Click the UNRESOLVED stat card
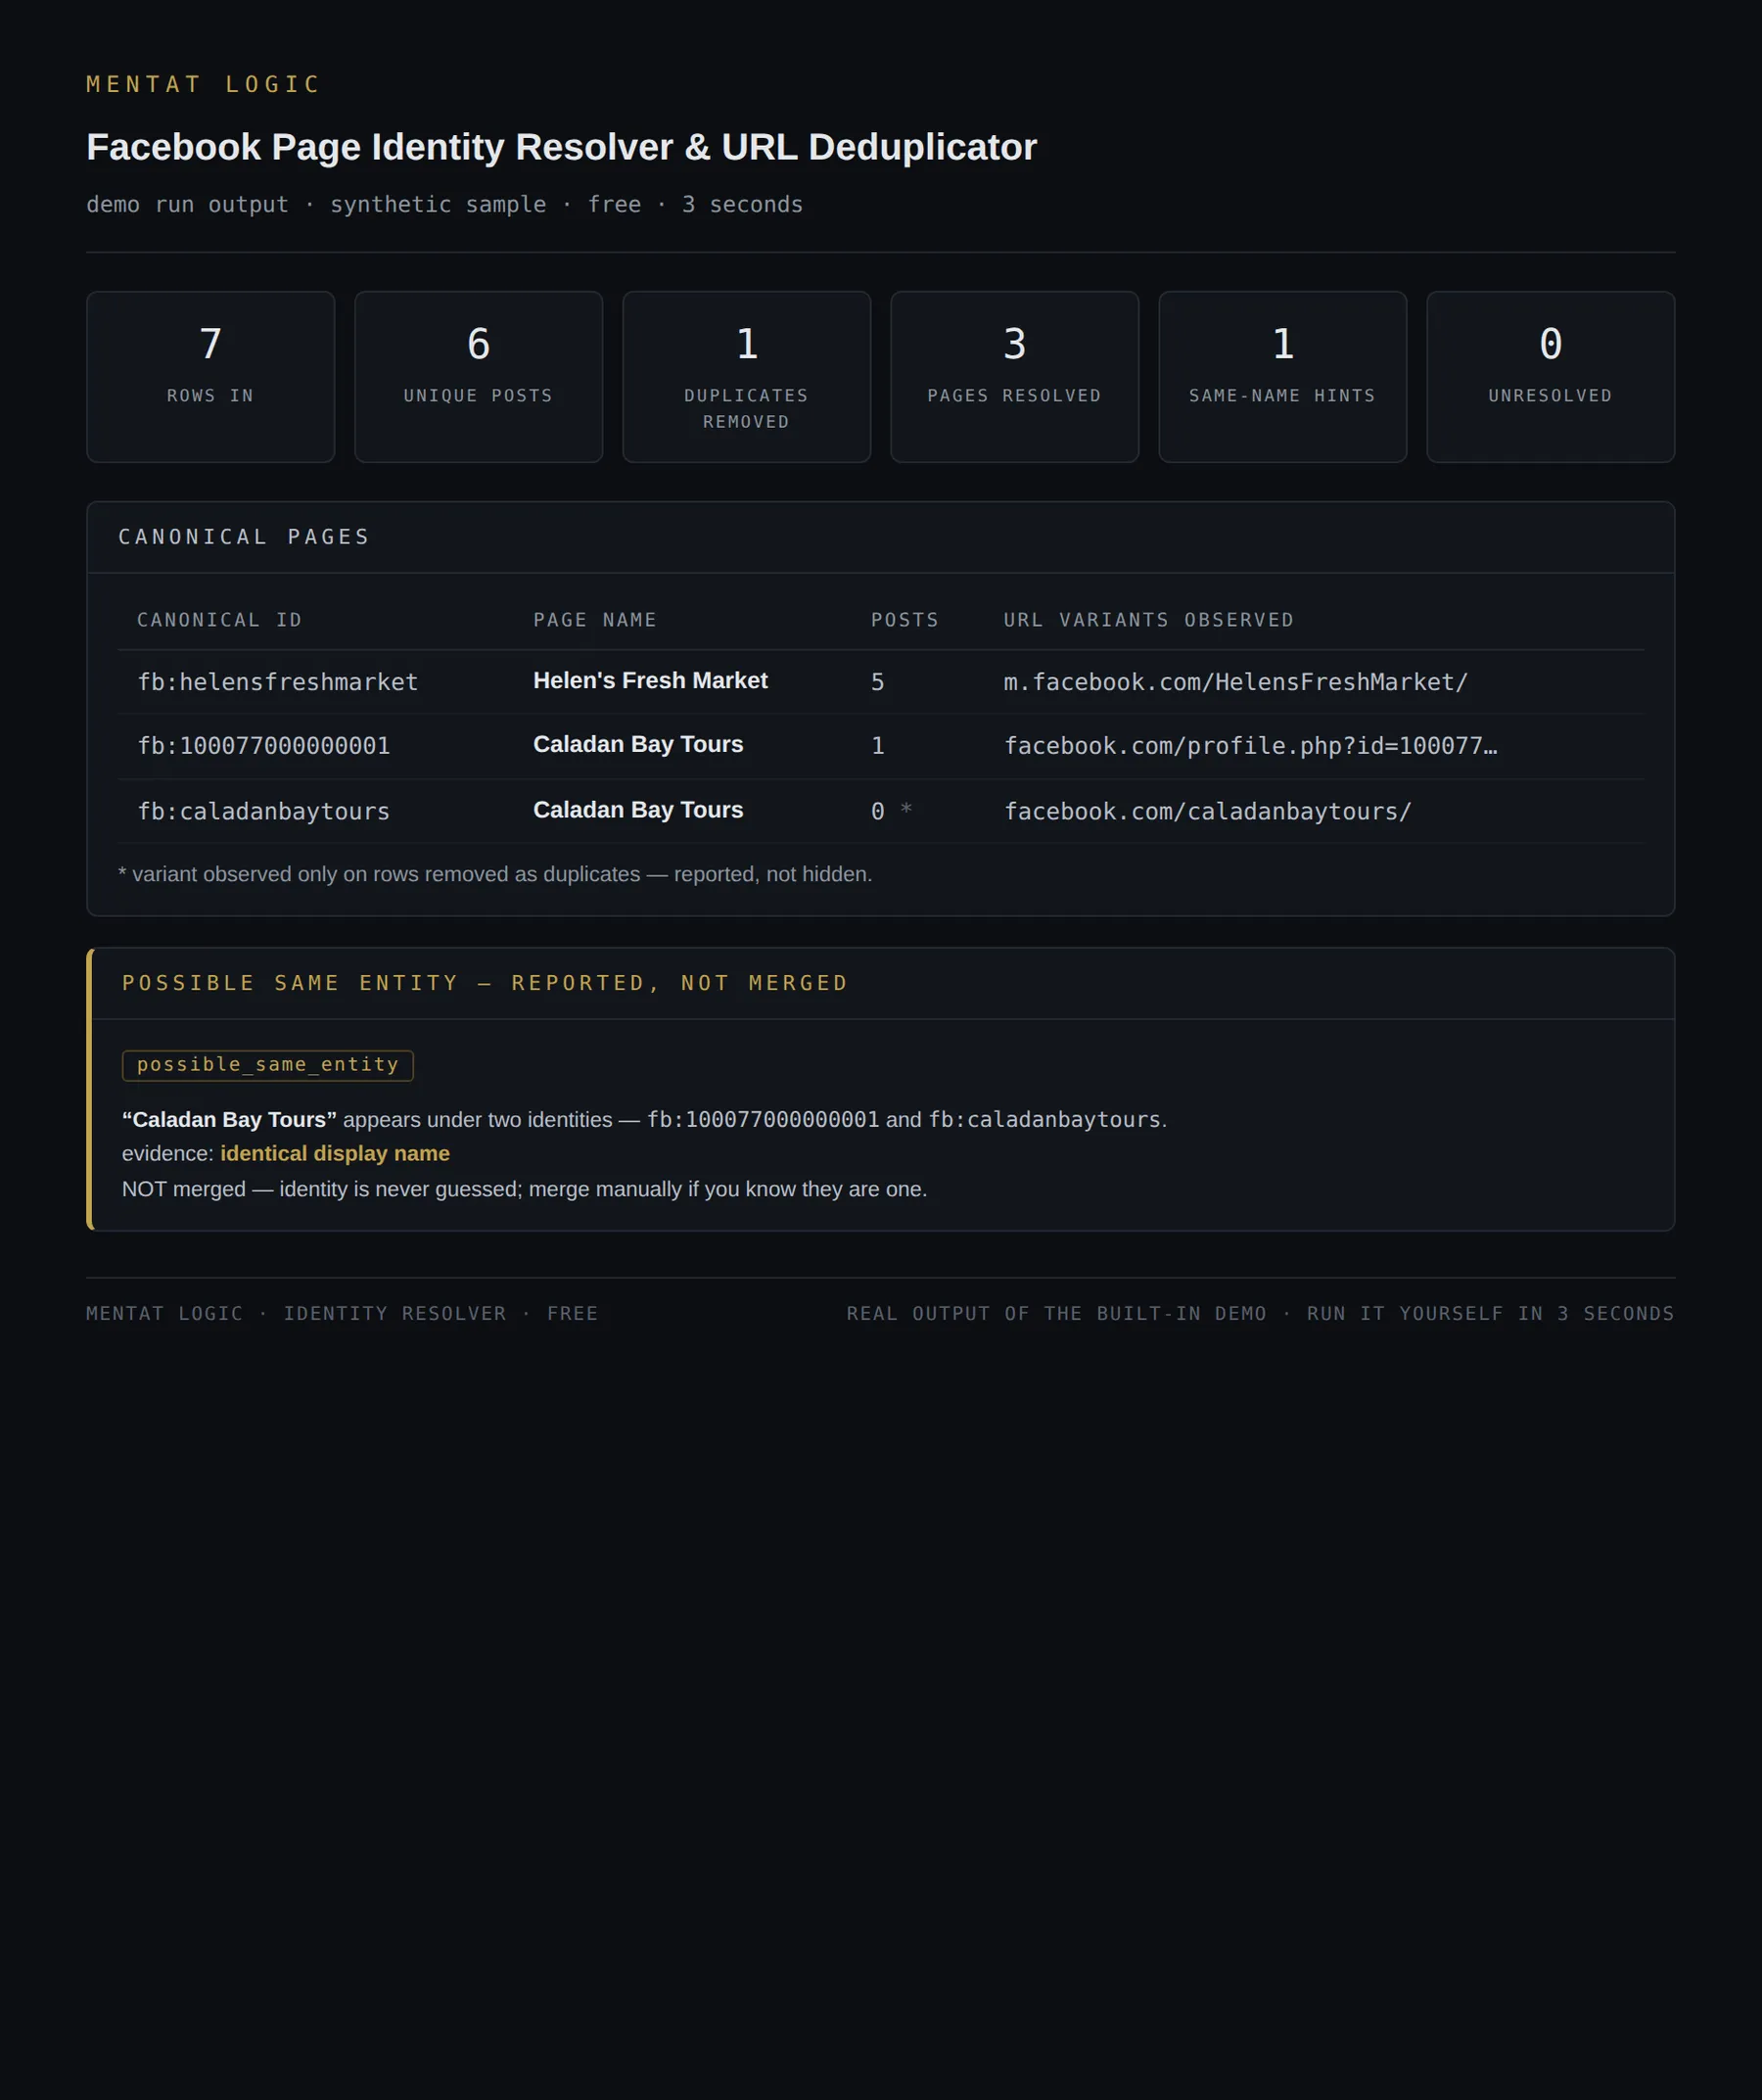Screen dimensions: 1762x2100 1551,377
